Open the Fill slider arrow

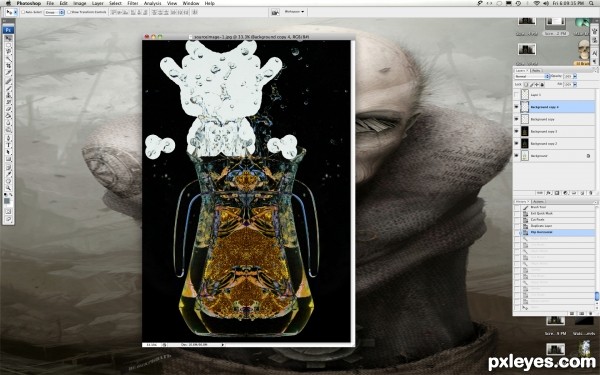[575, 85]
